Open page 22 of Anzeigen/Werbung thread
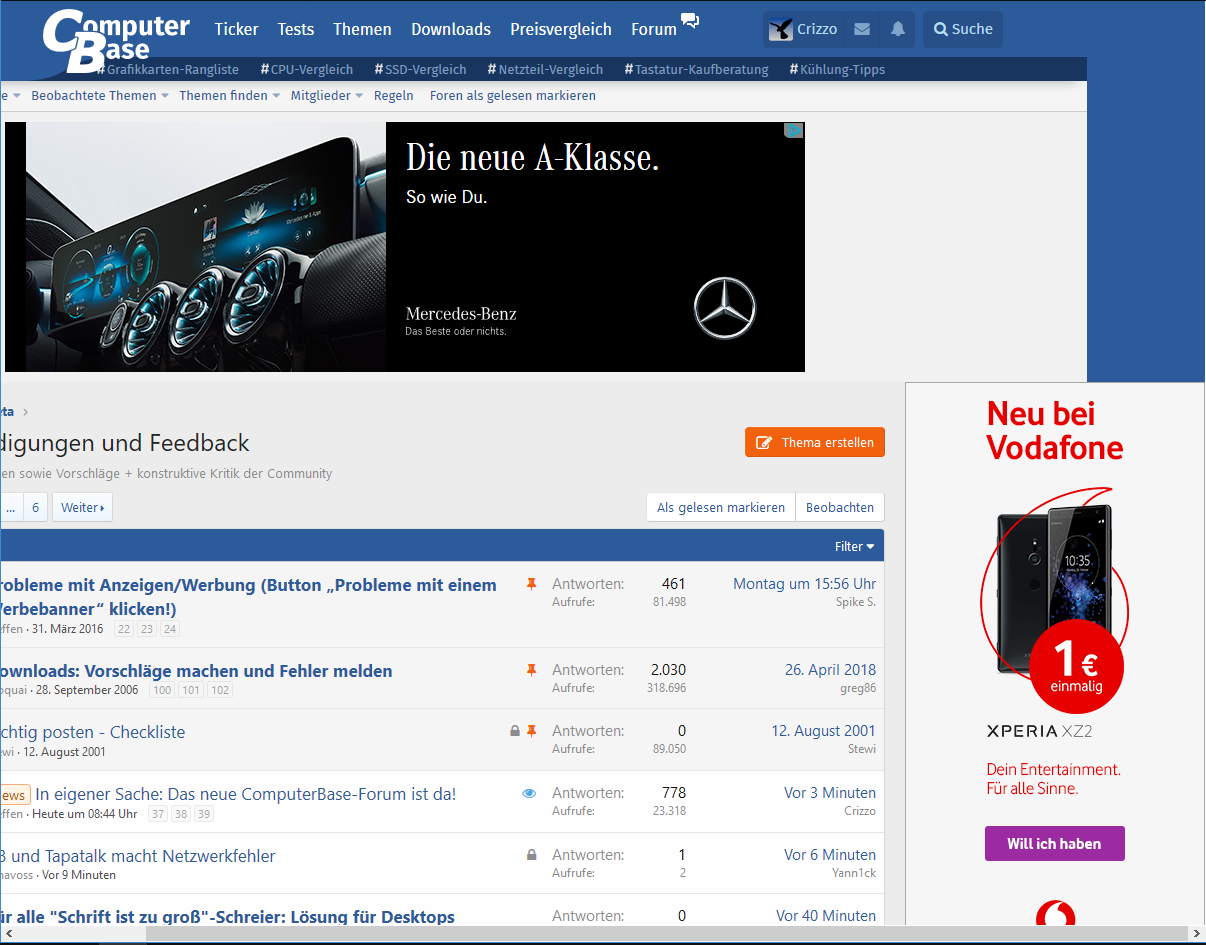Viewport: 1206px width, 945px height. point(124,629)
